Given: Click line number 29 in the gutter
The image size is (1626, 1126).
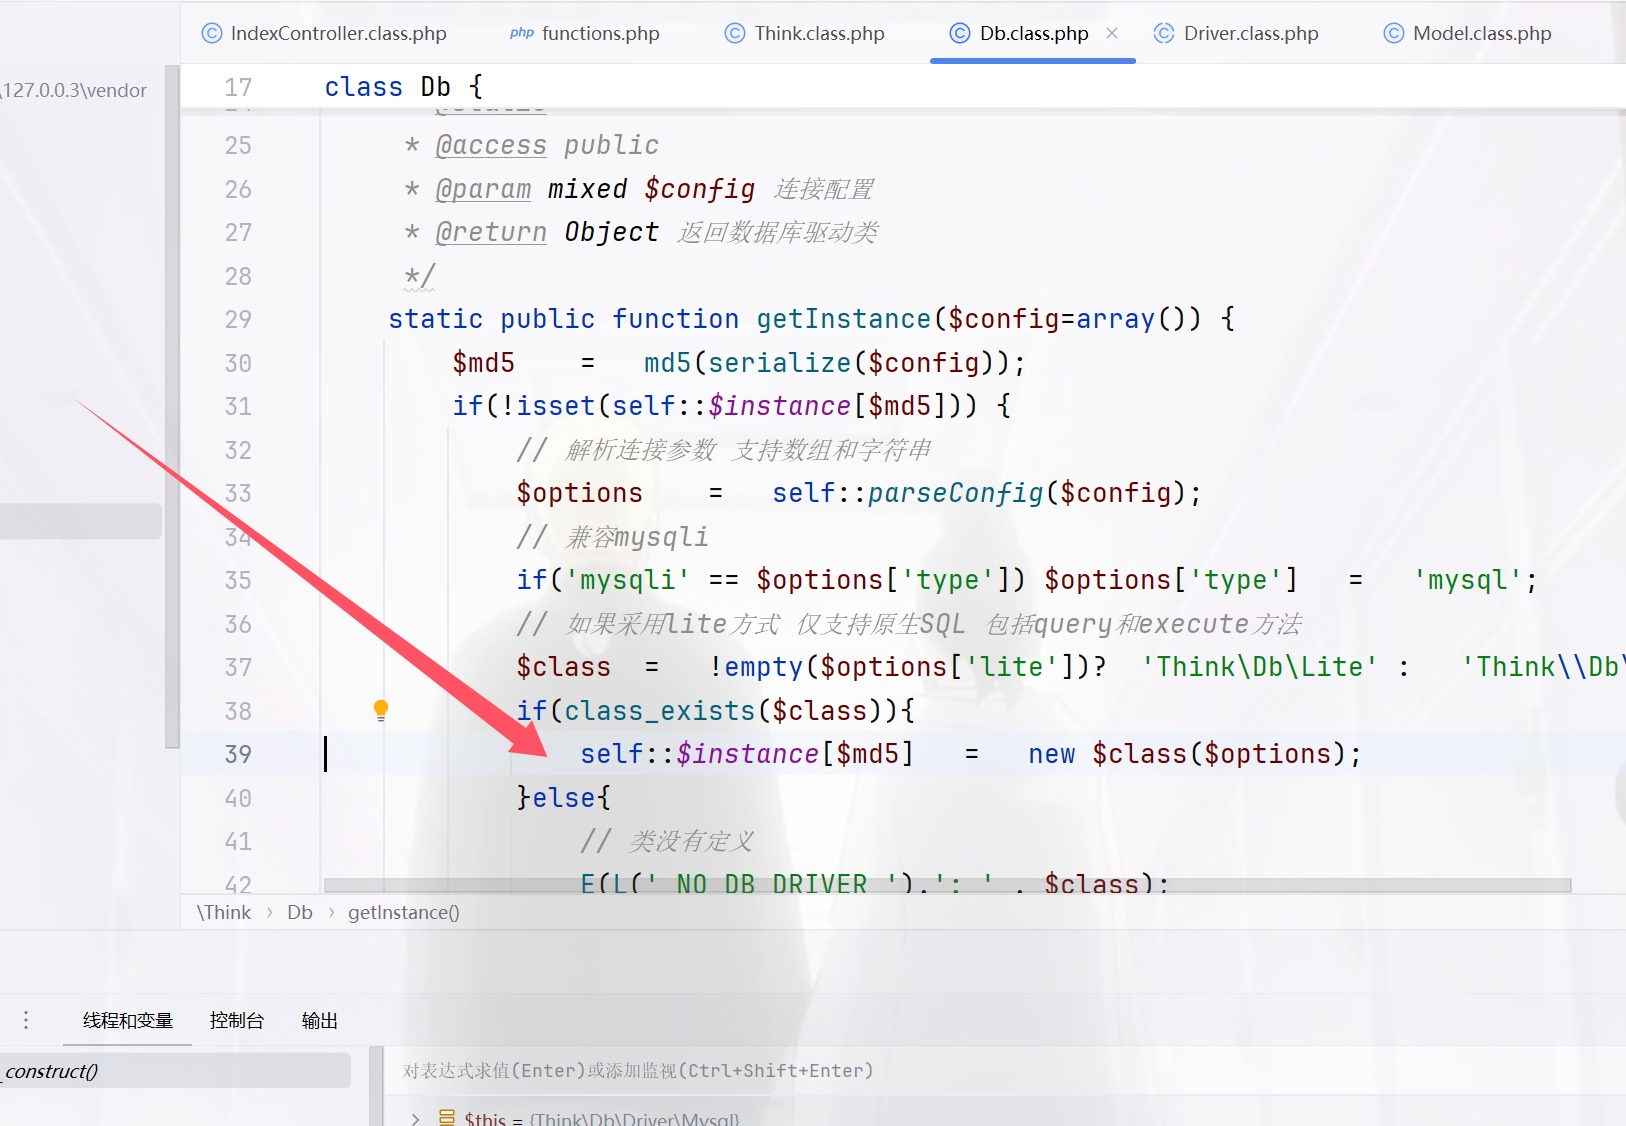Looking at the screenshot, I should (238, 319).
